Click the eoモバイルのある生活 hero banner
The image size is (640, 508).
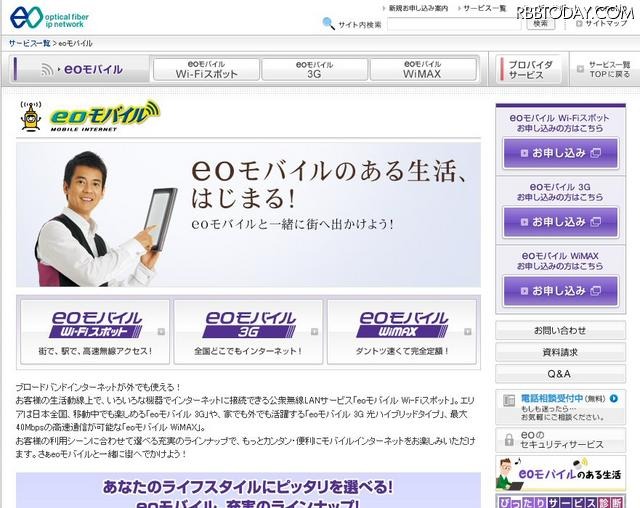[248, 214]
